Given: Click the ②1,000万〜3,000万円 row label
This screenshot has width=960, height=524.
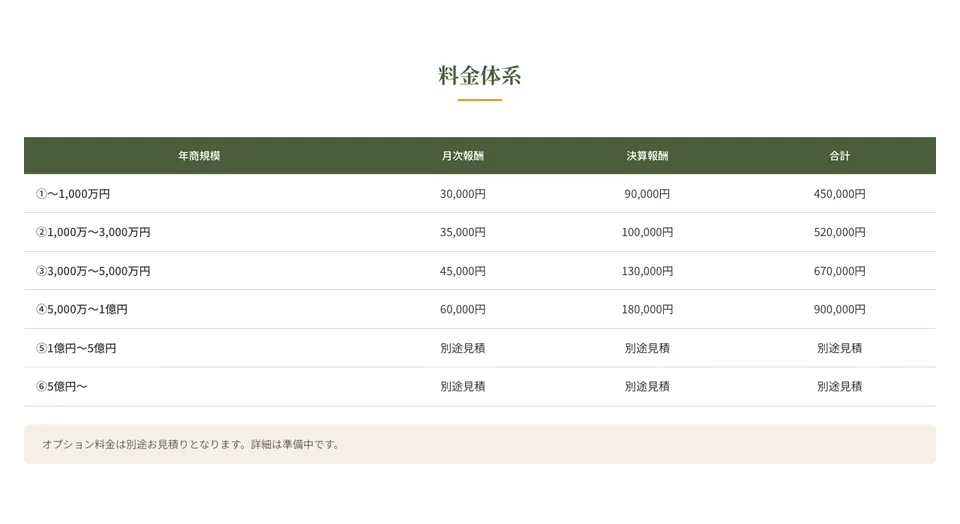Looking at the screenshot, I should (x=93, y=233).
